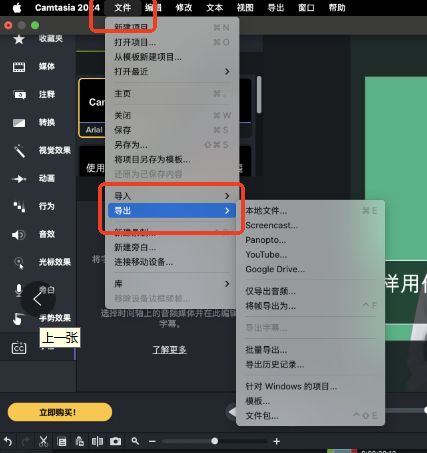
Task: Open the 导出 menu in the menu bar
Action: (276, 8)
